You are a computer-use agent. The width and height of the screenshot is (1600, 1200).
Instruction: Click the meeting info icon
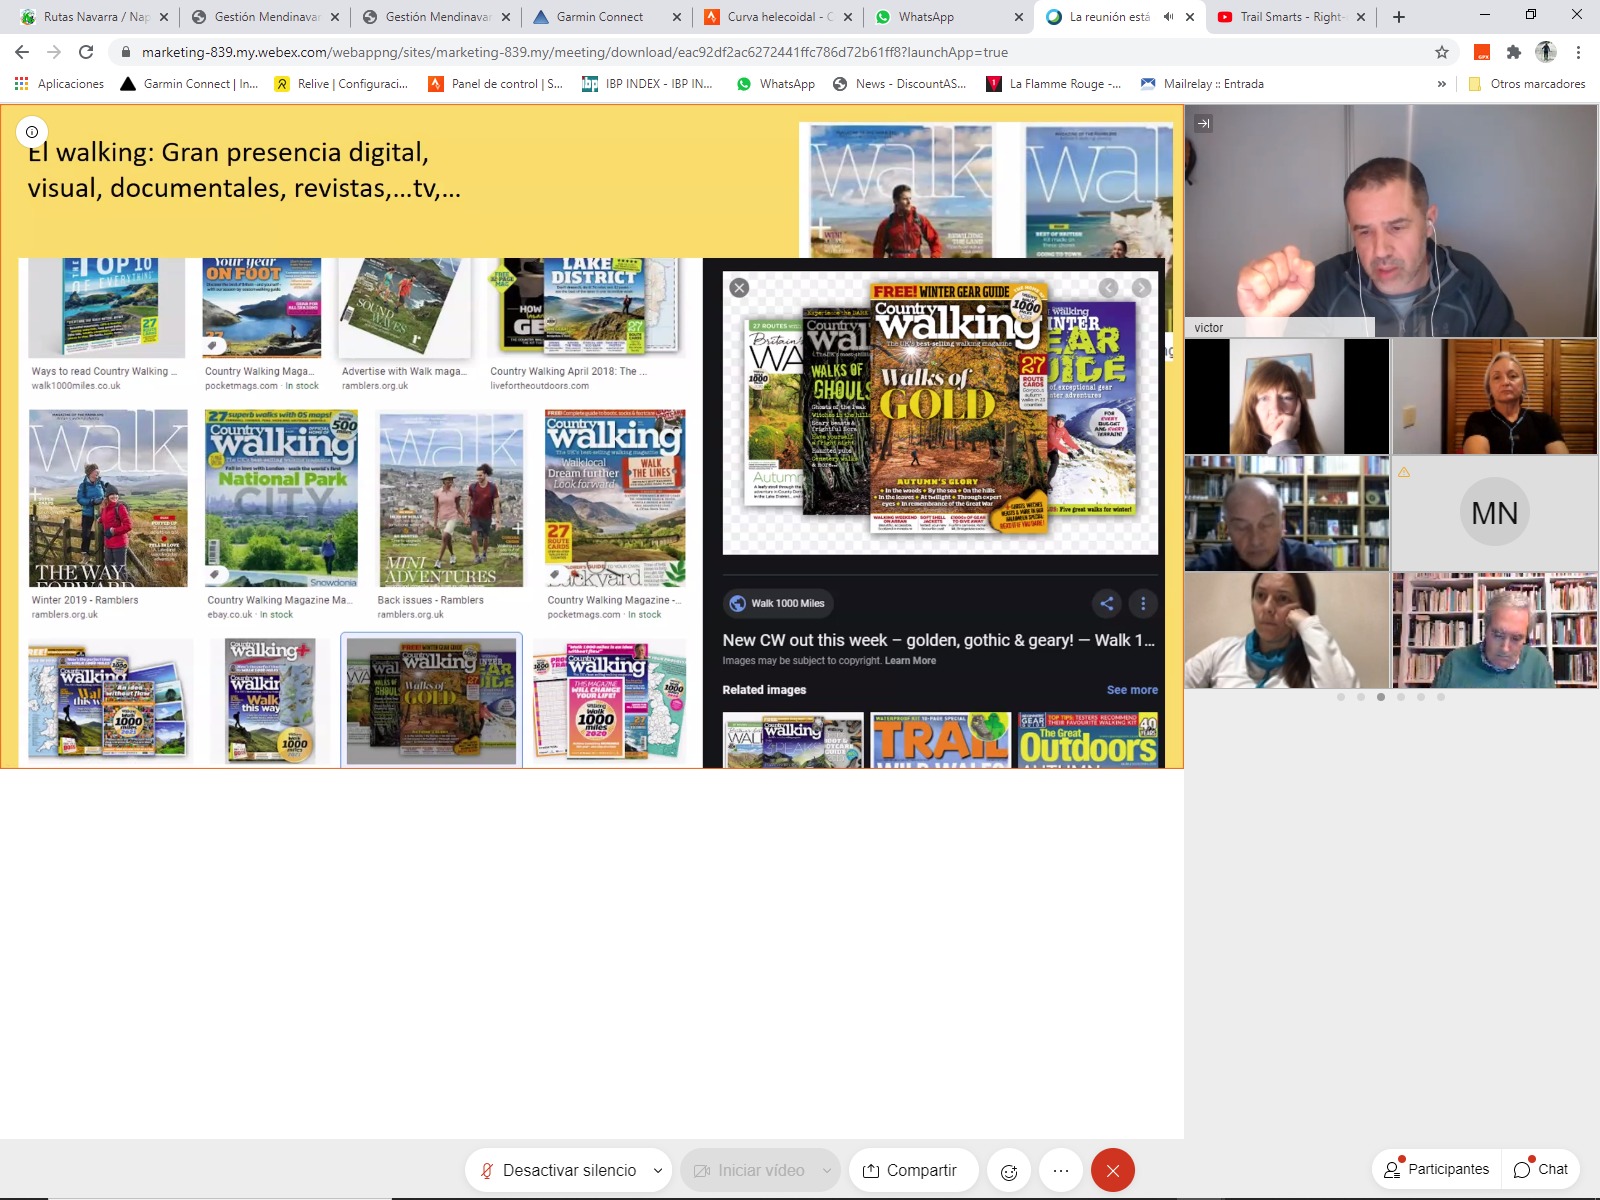click(32, 132)
